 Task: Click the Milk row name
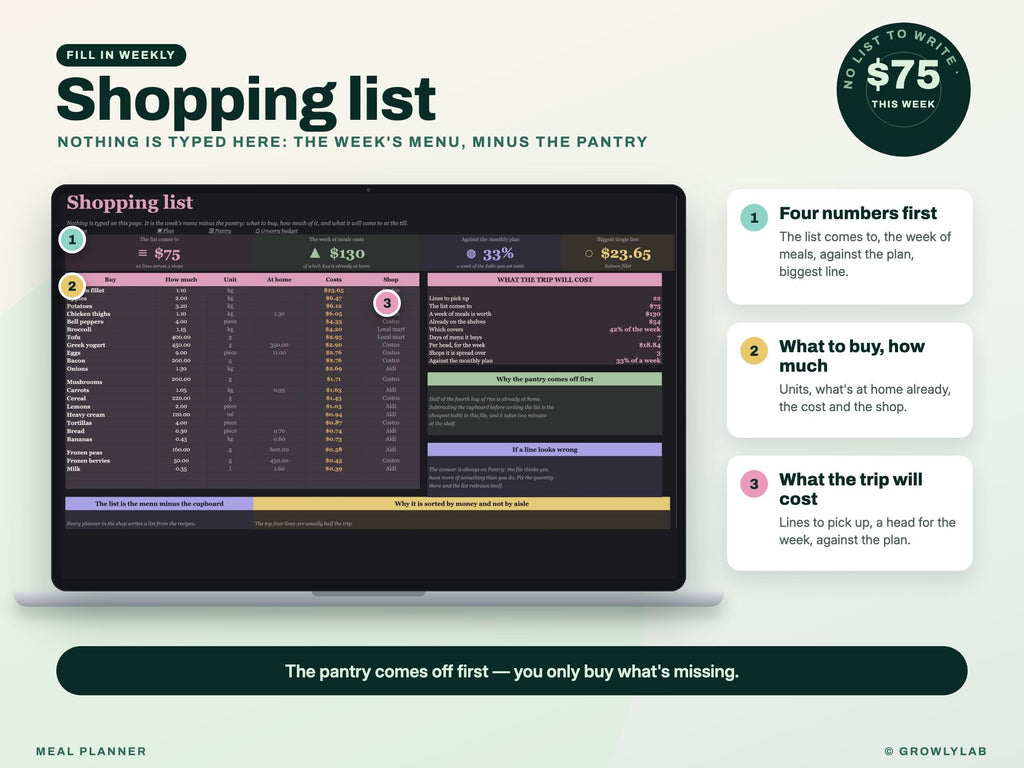[73, 468]
